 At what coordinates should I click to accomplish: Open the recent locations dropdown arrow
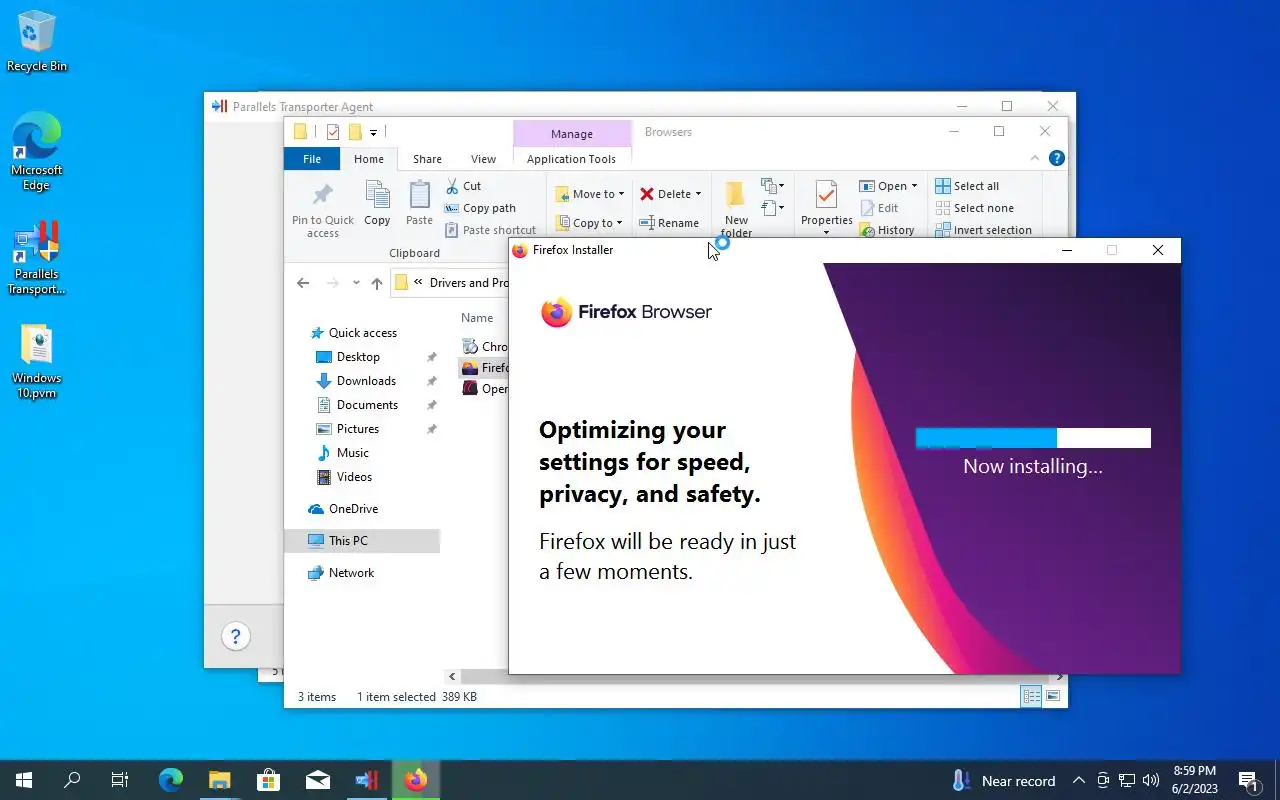(356, 283)
